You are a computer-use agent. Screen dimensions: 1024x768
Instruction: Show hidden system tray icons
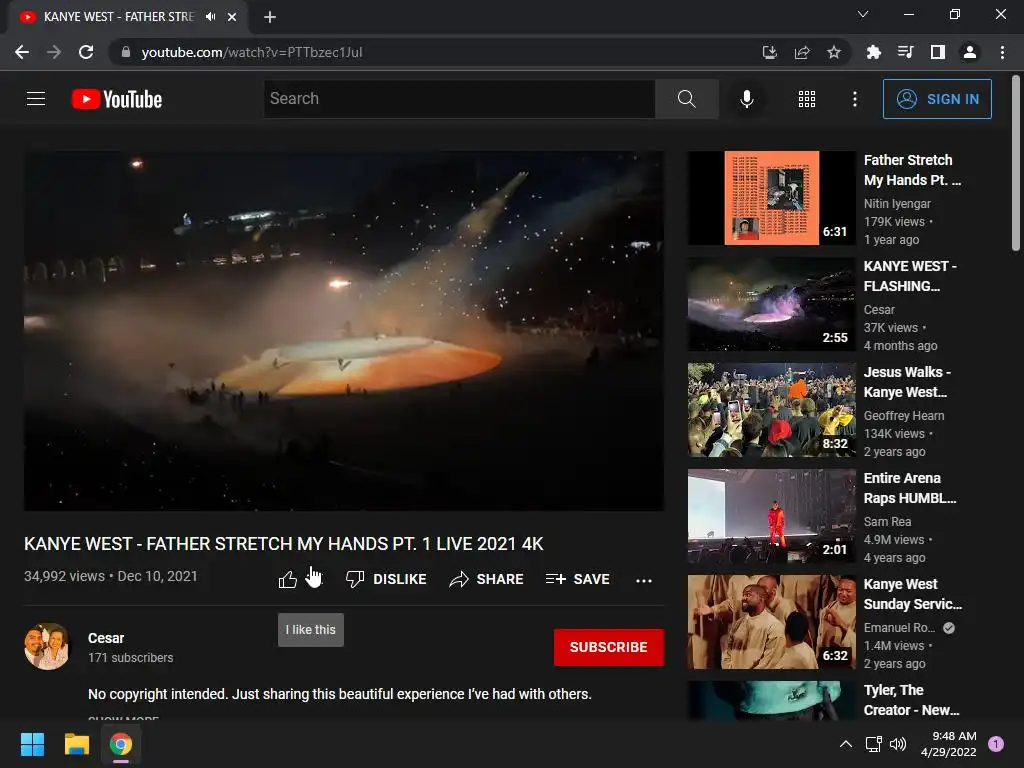(x=846, y=744)
